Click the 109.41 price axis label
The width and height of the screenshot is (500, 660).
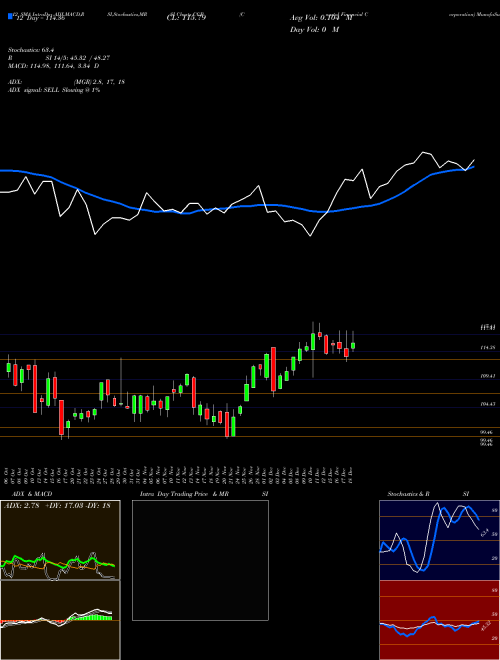click(x=487, y=376)
